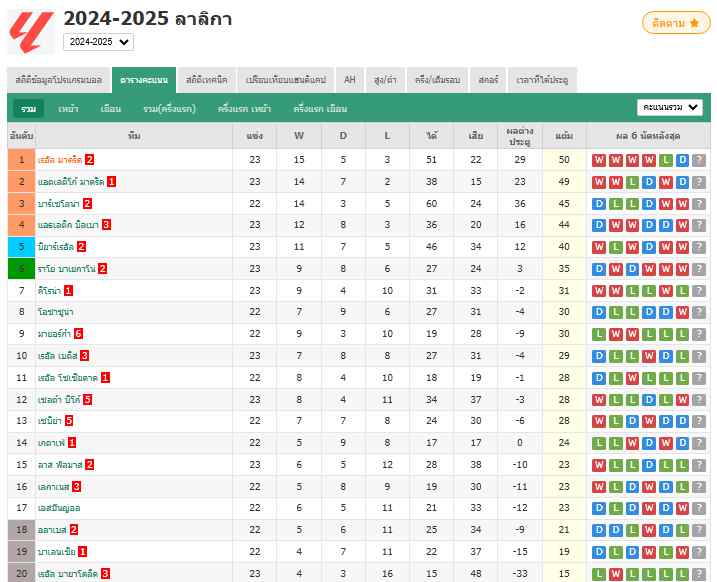Click the gray ? icon in rank 7 row

click(x=699, y=291)
